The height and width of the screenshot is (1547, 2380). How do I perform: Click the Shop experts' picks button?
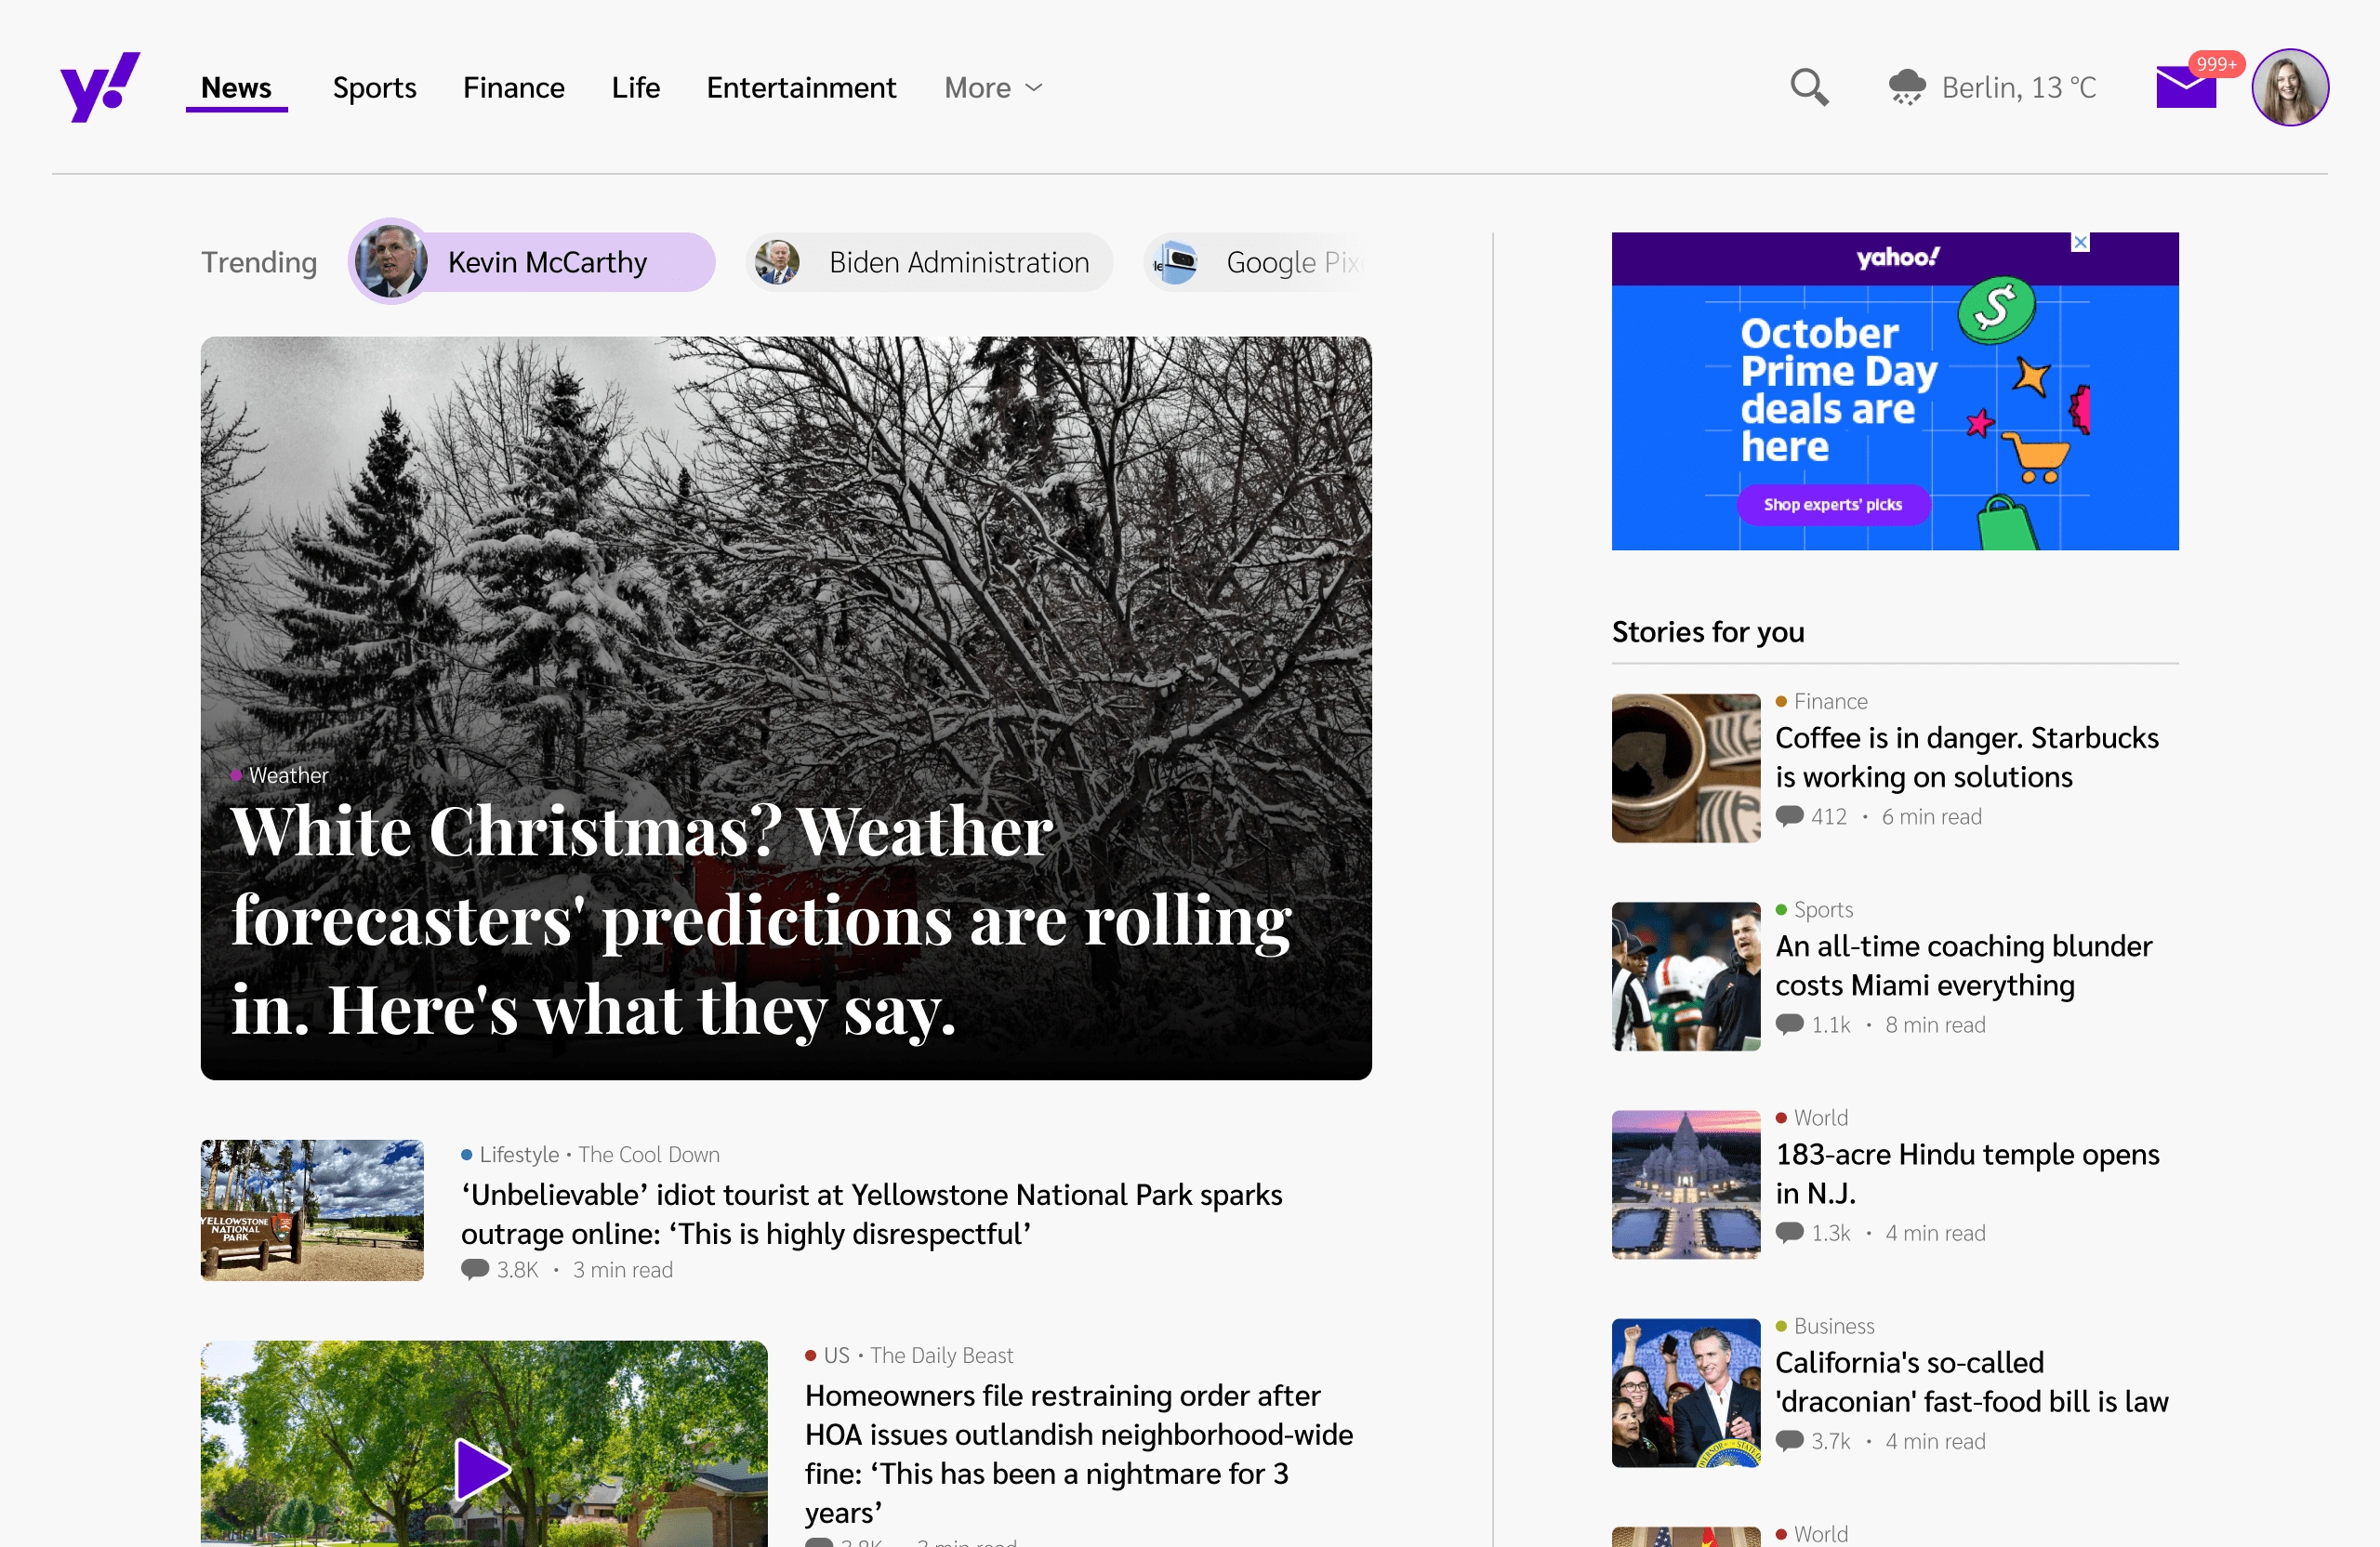click(x=1832, y=504)
